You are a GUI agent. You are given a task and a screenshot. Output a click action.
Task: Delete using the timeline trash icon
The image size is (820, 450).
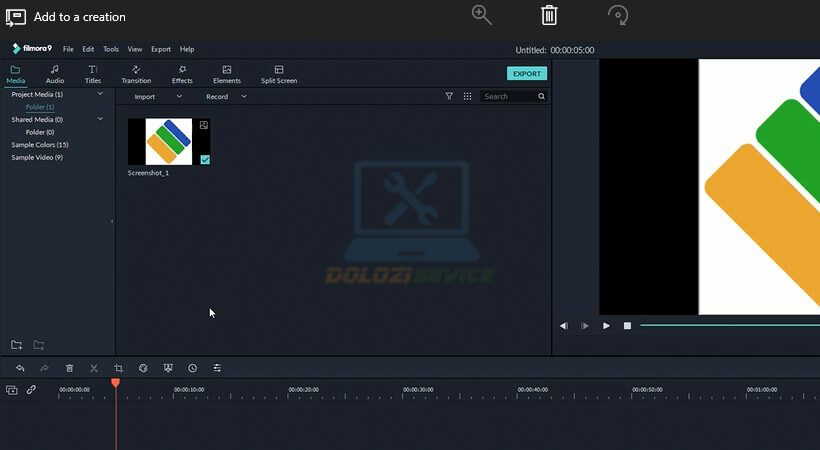tap(69, 368)
